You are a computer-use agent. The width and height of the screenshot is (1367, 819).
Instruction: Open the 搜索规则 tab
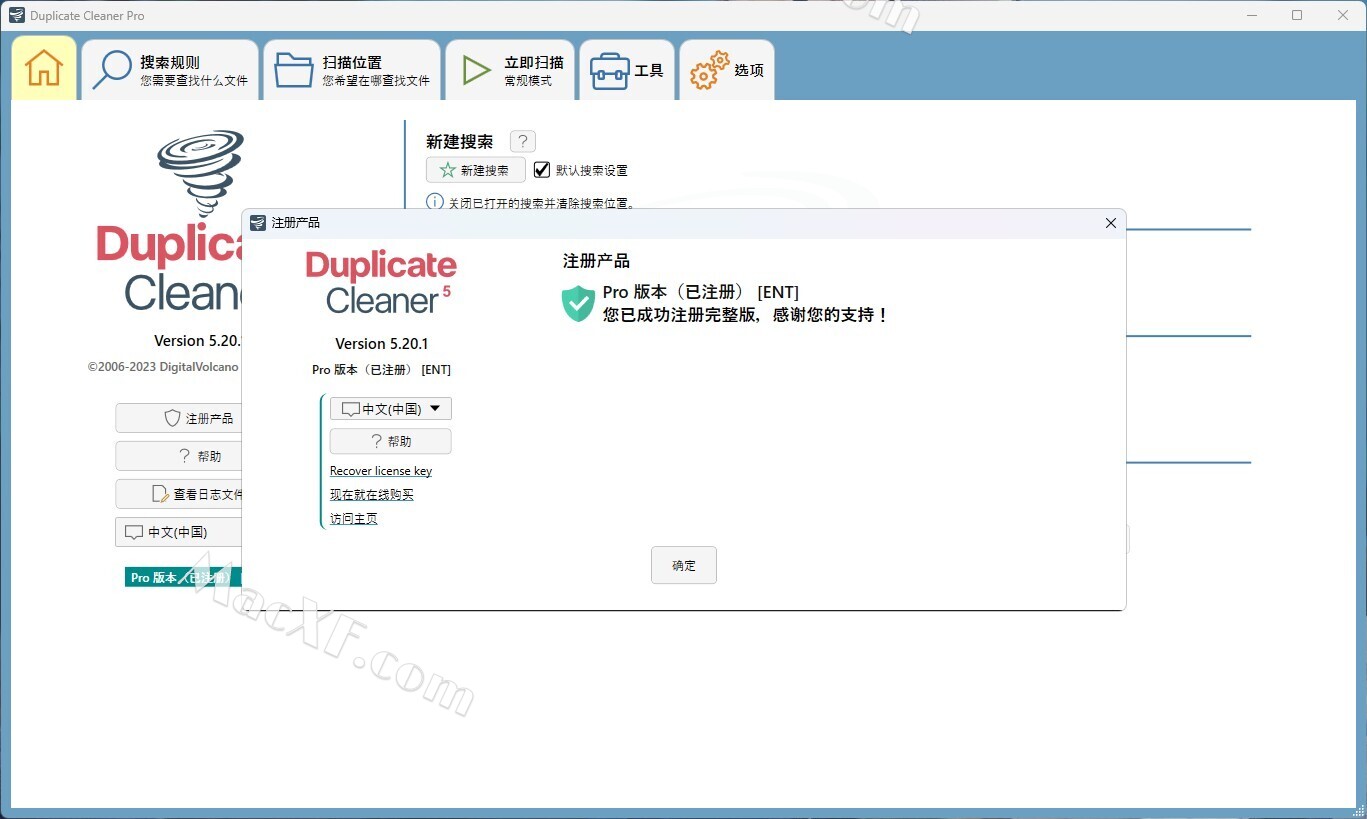coord(170,70)
